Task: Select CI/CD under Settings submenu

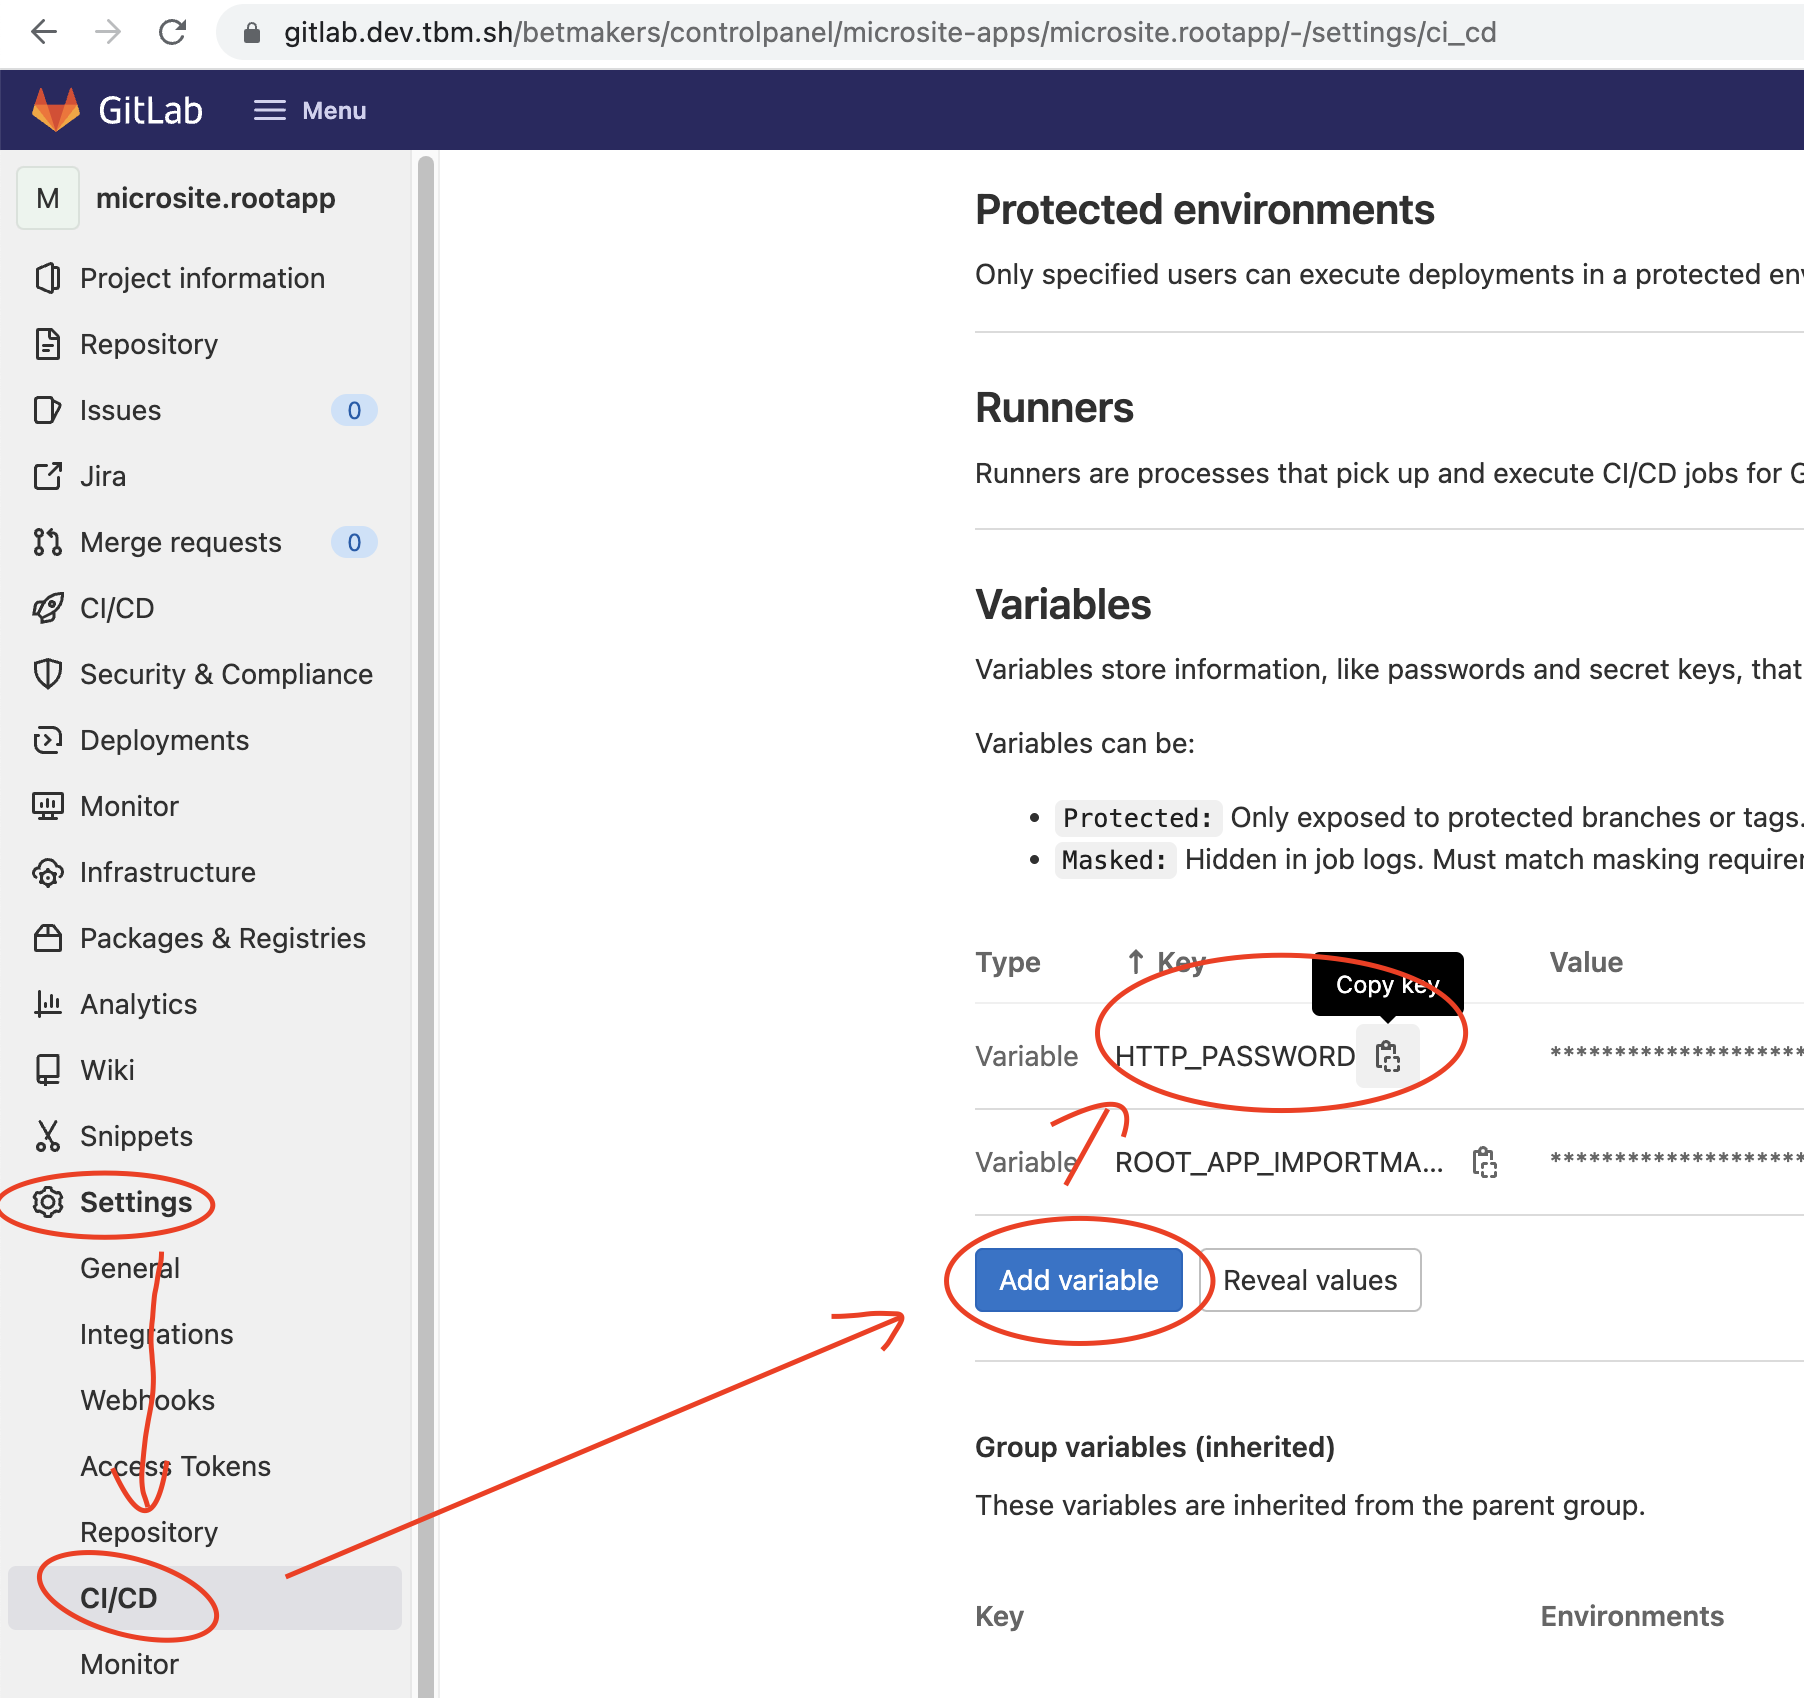Action: (x=118, y=1598)
